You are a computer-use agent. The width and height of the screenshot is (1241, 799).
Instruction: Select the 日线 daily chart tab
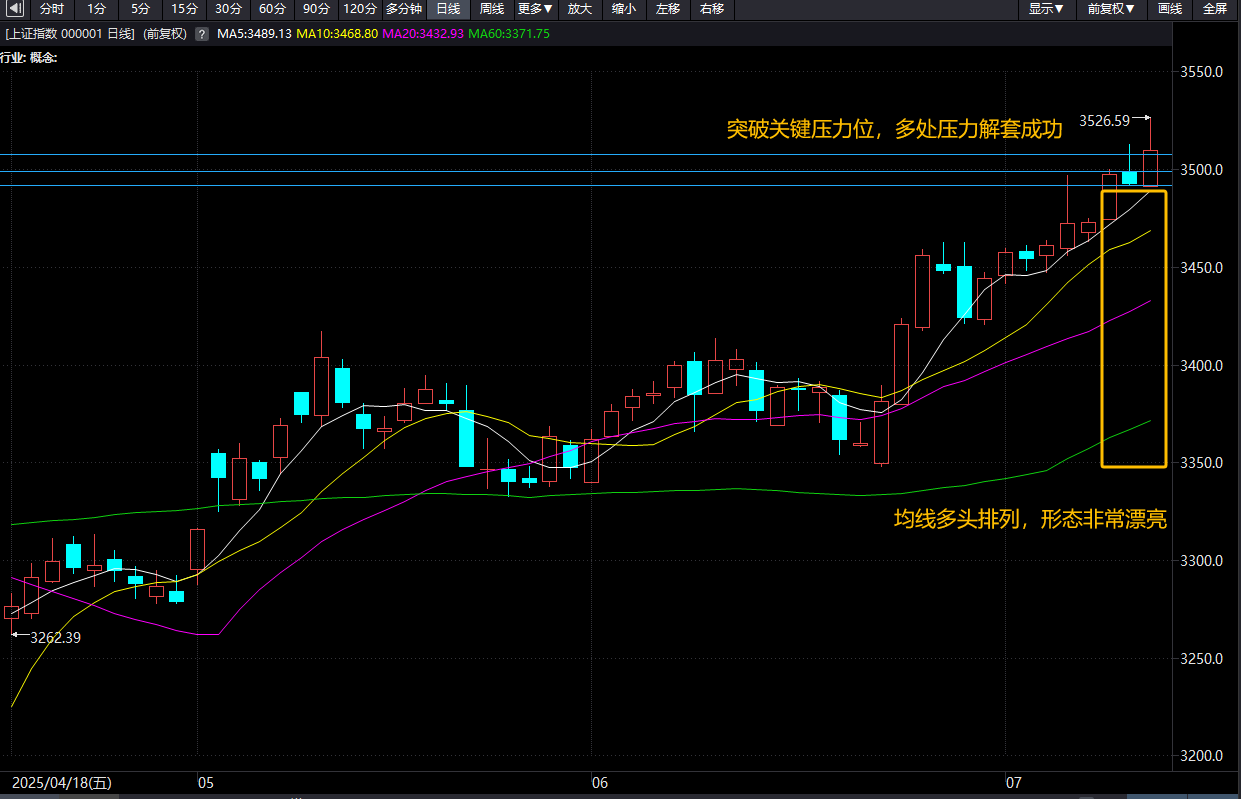tap(448, 9)
